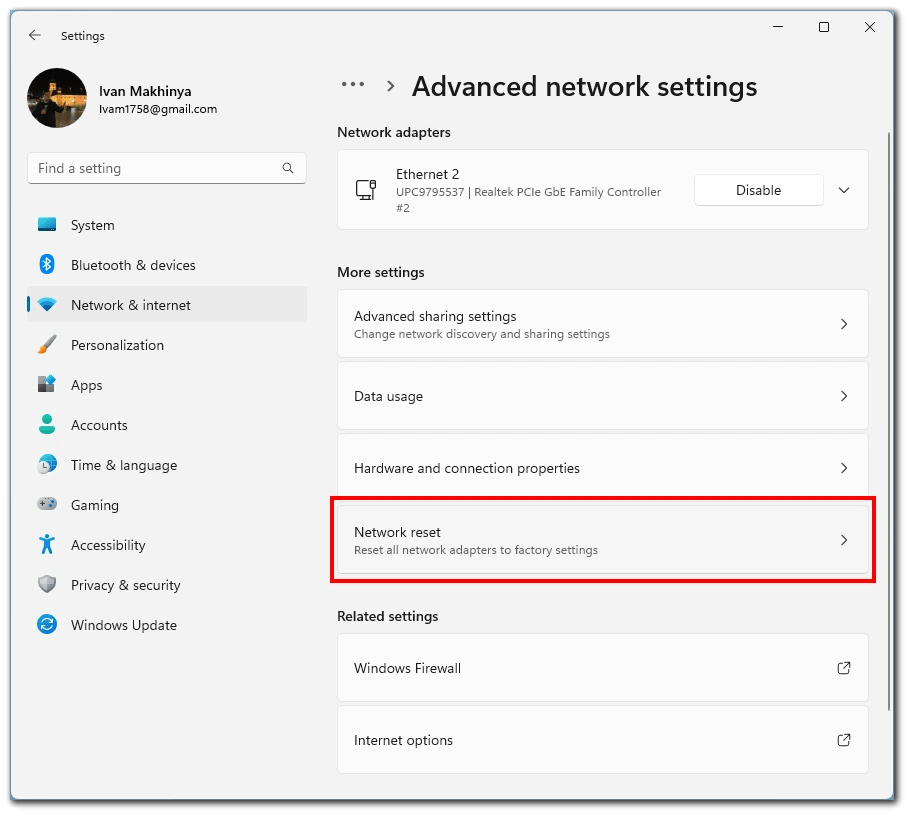Expand Advanced sharing settings
The width and height of the screenshot is (912, 818).
pos(603,324)
